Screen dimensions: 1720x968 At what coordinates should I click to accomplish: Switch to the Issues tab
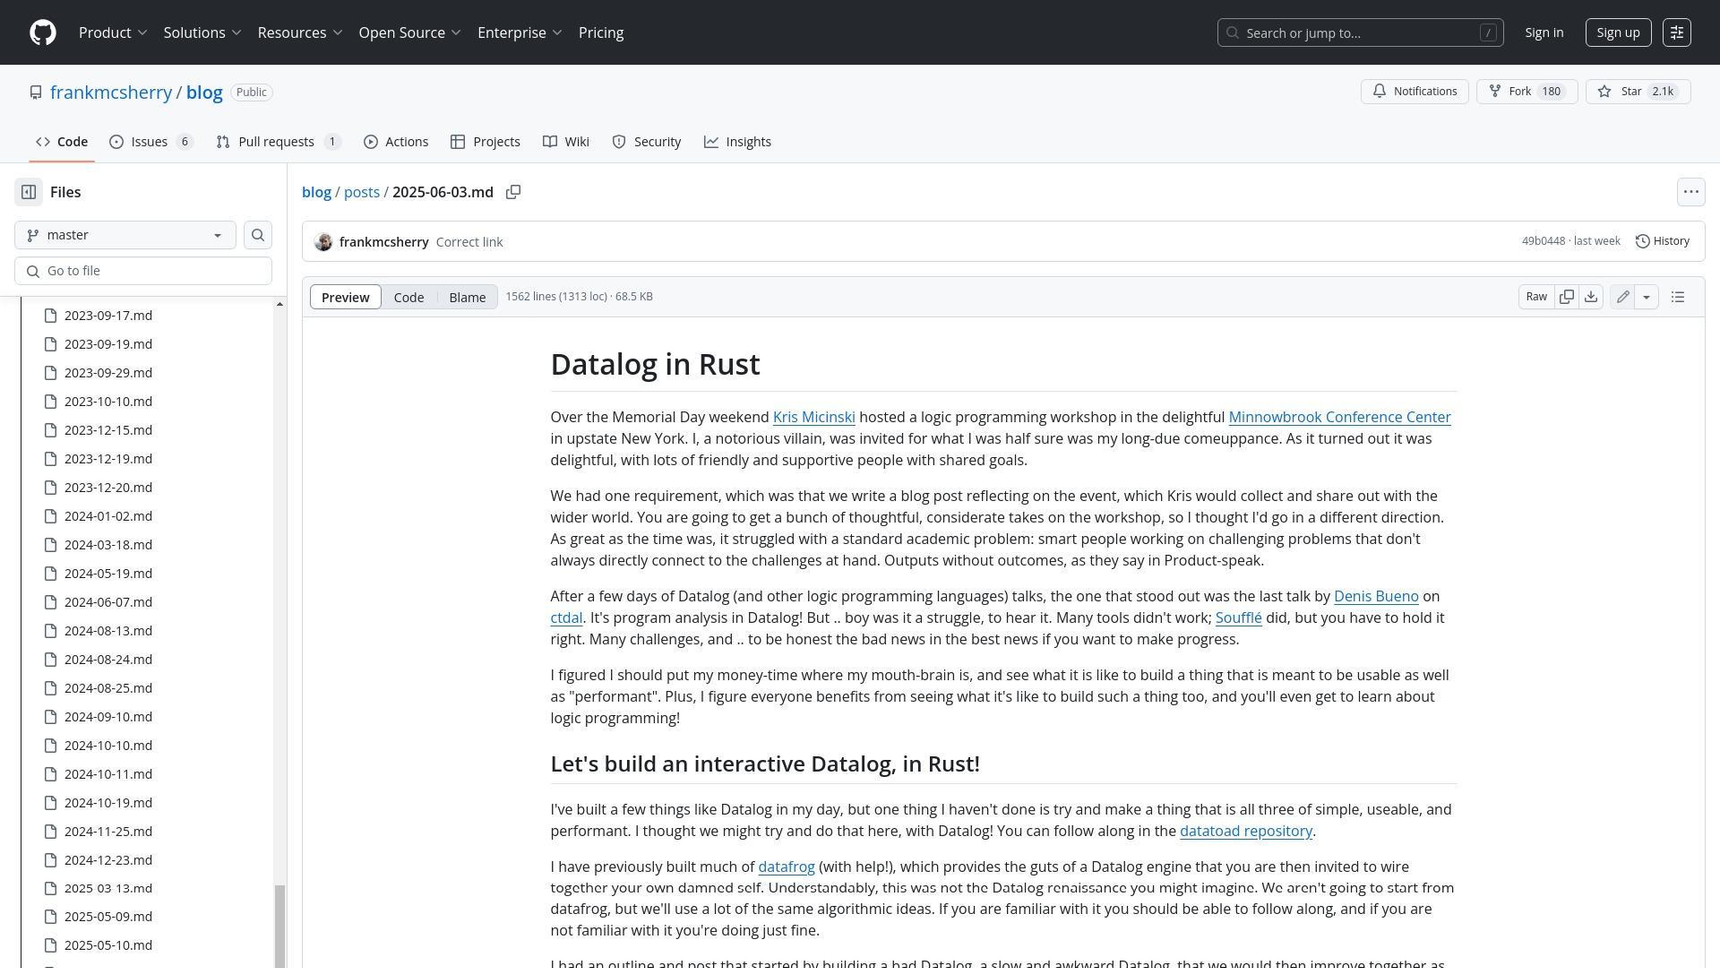click(x=151, y=142)
